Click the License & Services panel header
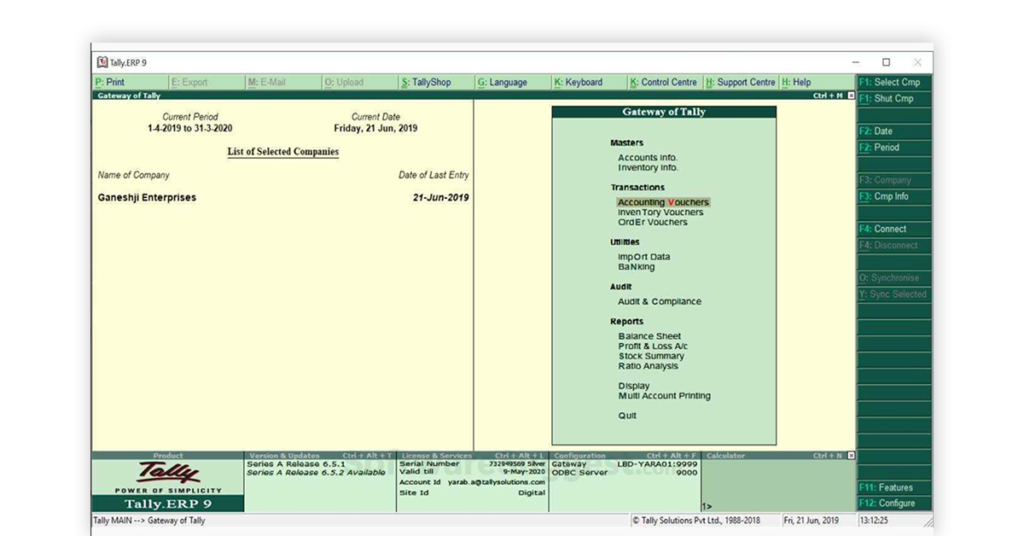Viewport: 1024px width, 536px height. click(x=472, y=455)
